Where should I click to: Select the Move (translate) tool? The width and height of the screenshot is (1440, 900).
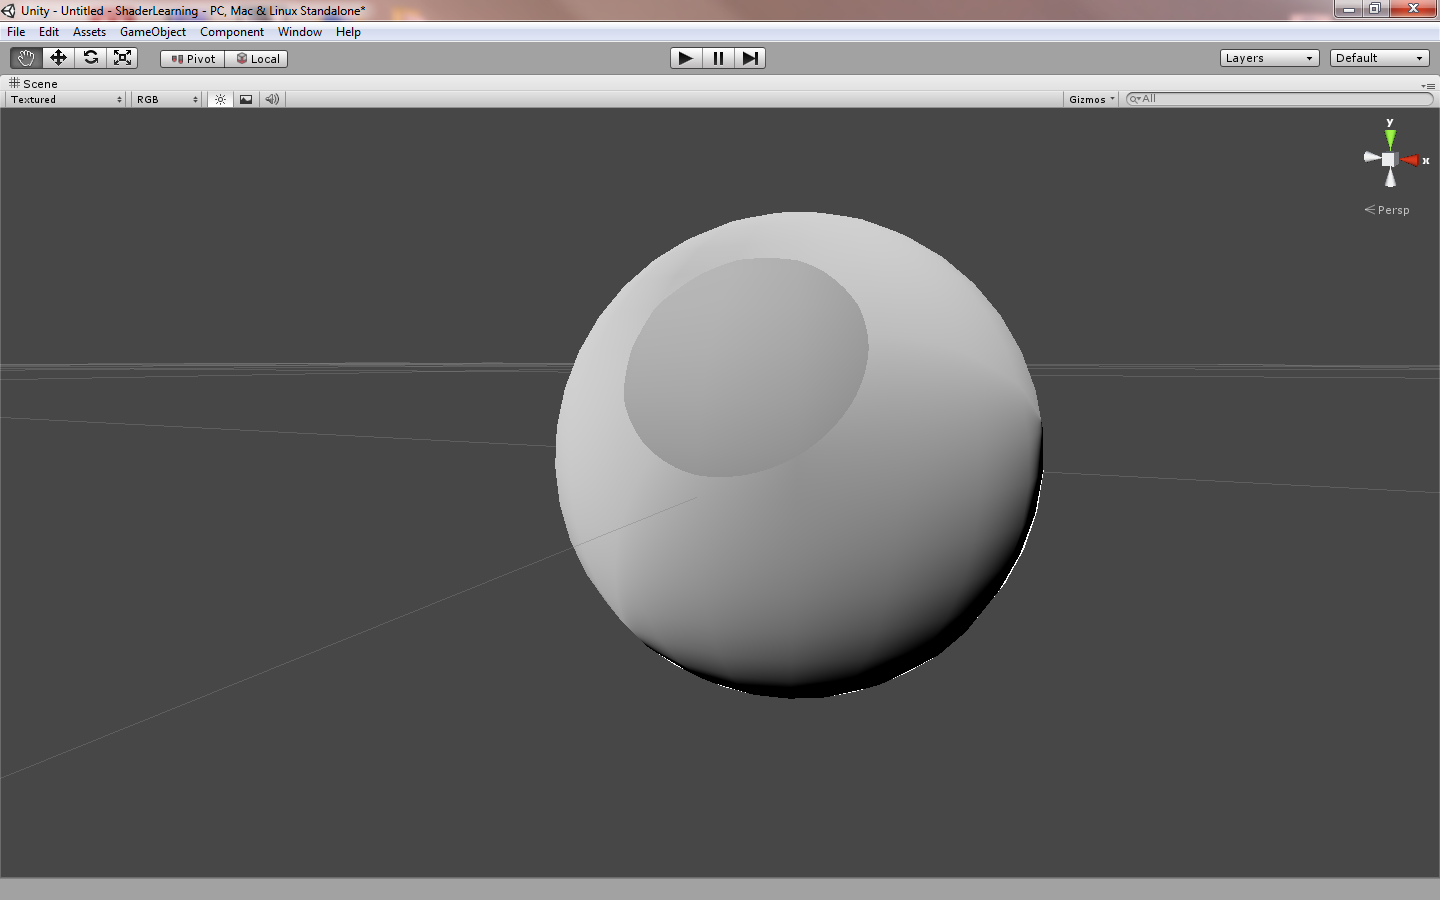coord(58,58)
